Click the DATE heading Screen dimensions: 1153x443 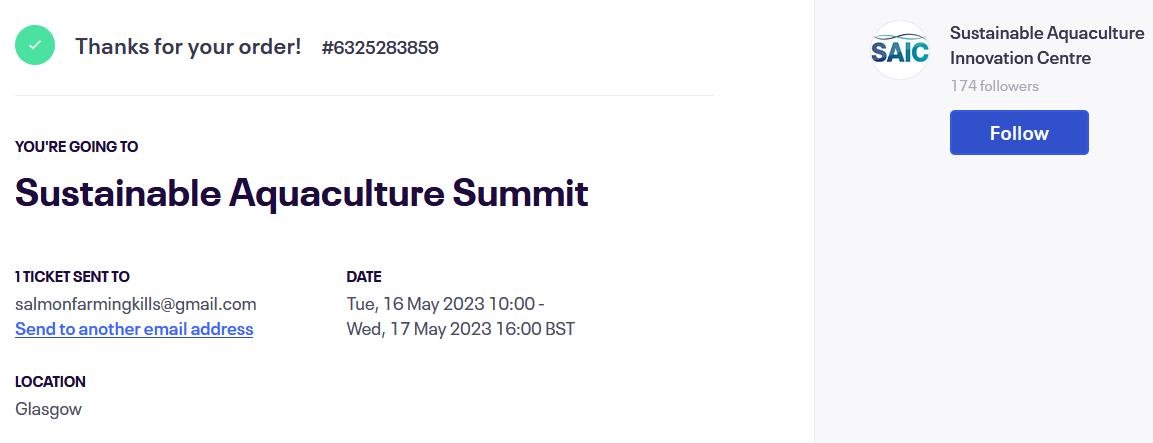364,277
